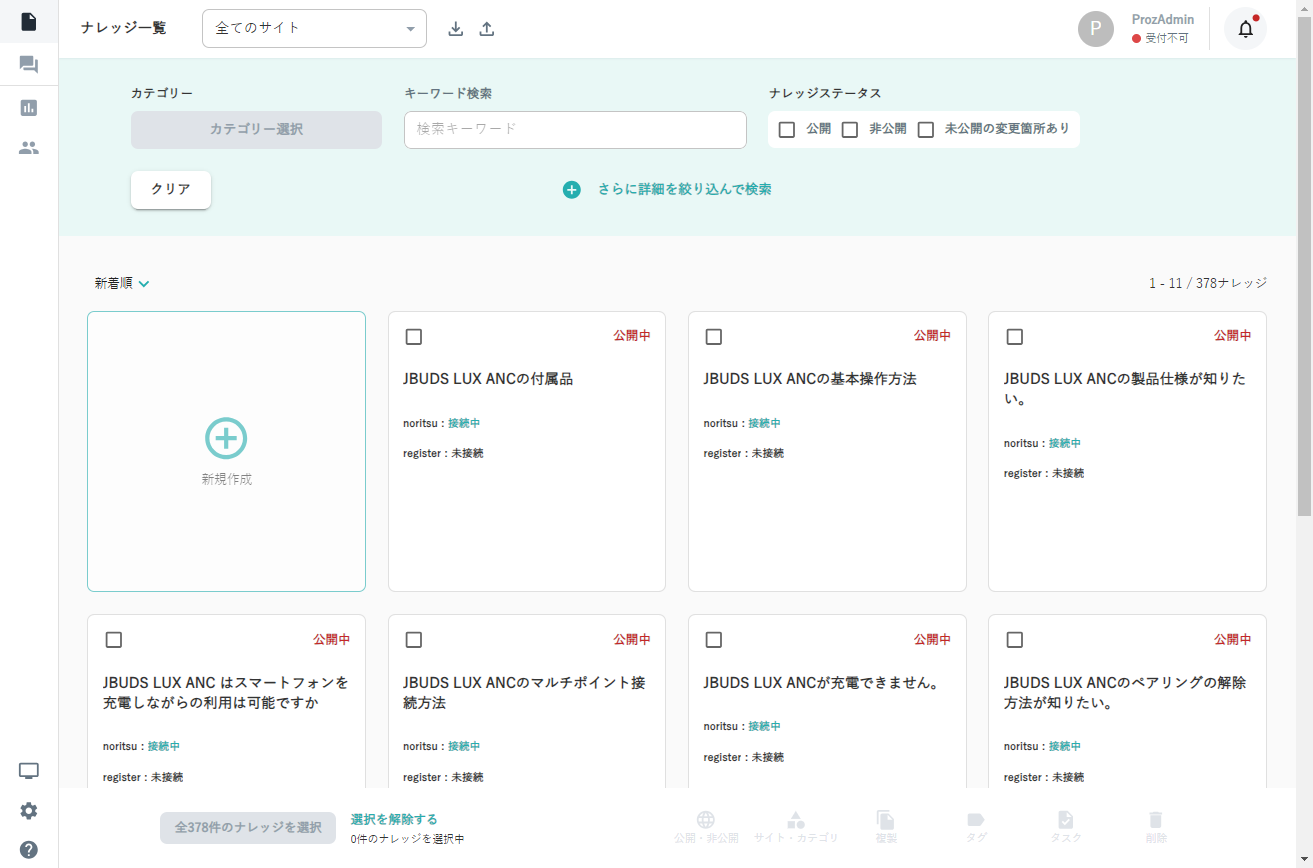Screen dimensions: 1313x868
Task: Click the 選択を解除する link
Action: (394, 819)
